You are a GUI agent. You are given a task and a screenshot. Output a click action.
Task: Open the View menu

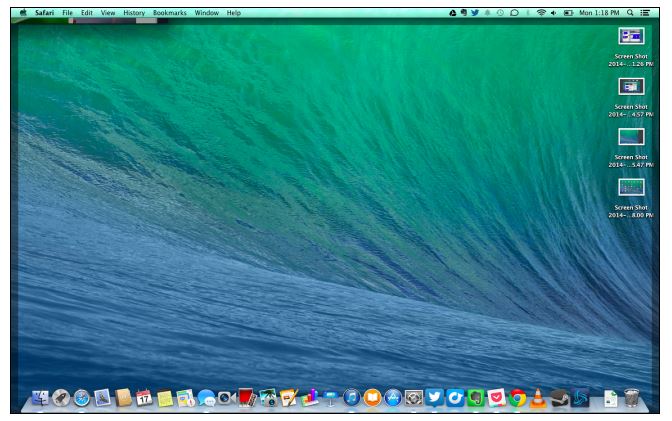coord(108,13)
